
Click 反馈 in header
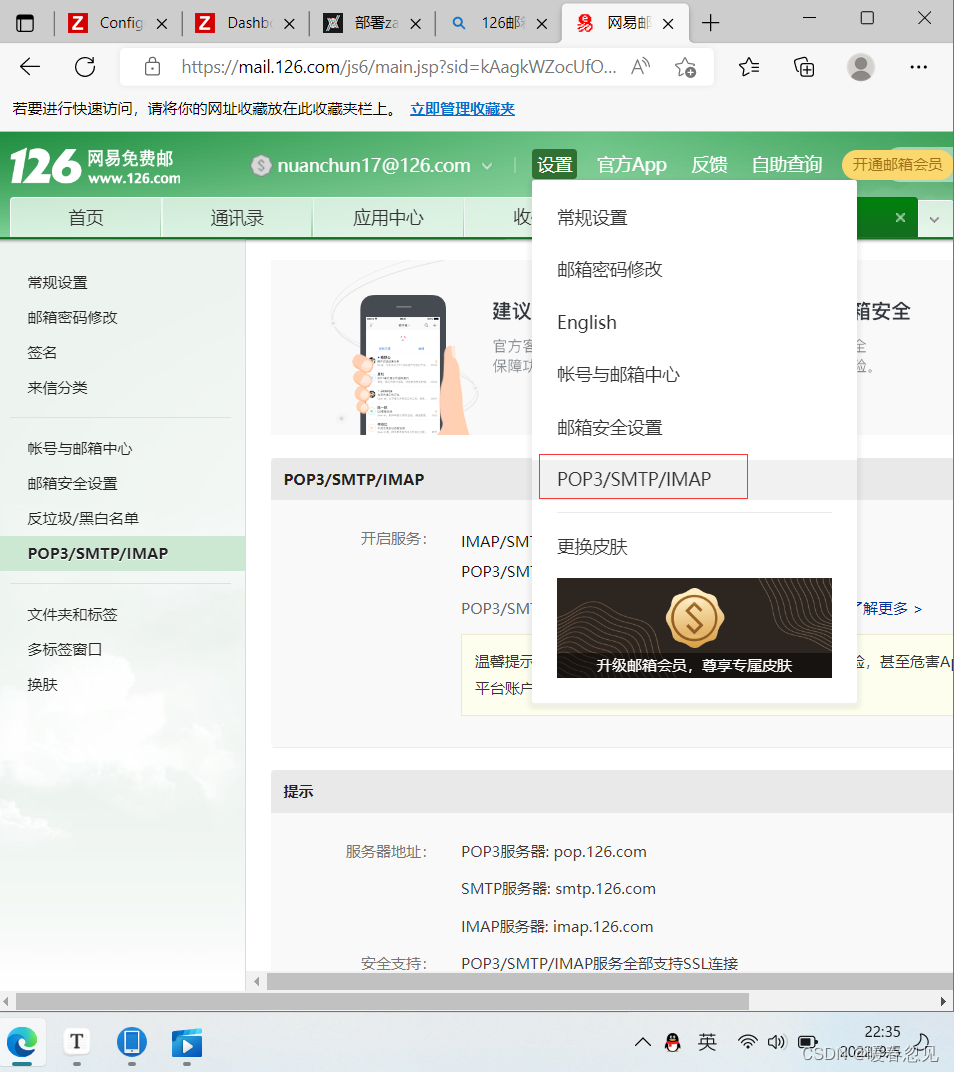pos(709,165)
